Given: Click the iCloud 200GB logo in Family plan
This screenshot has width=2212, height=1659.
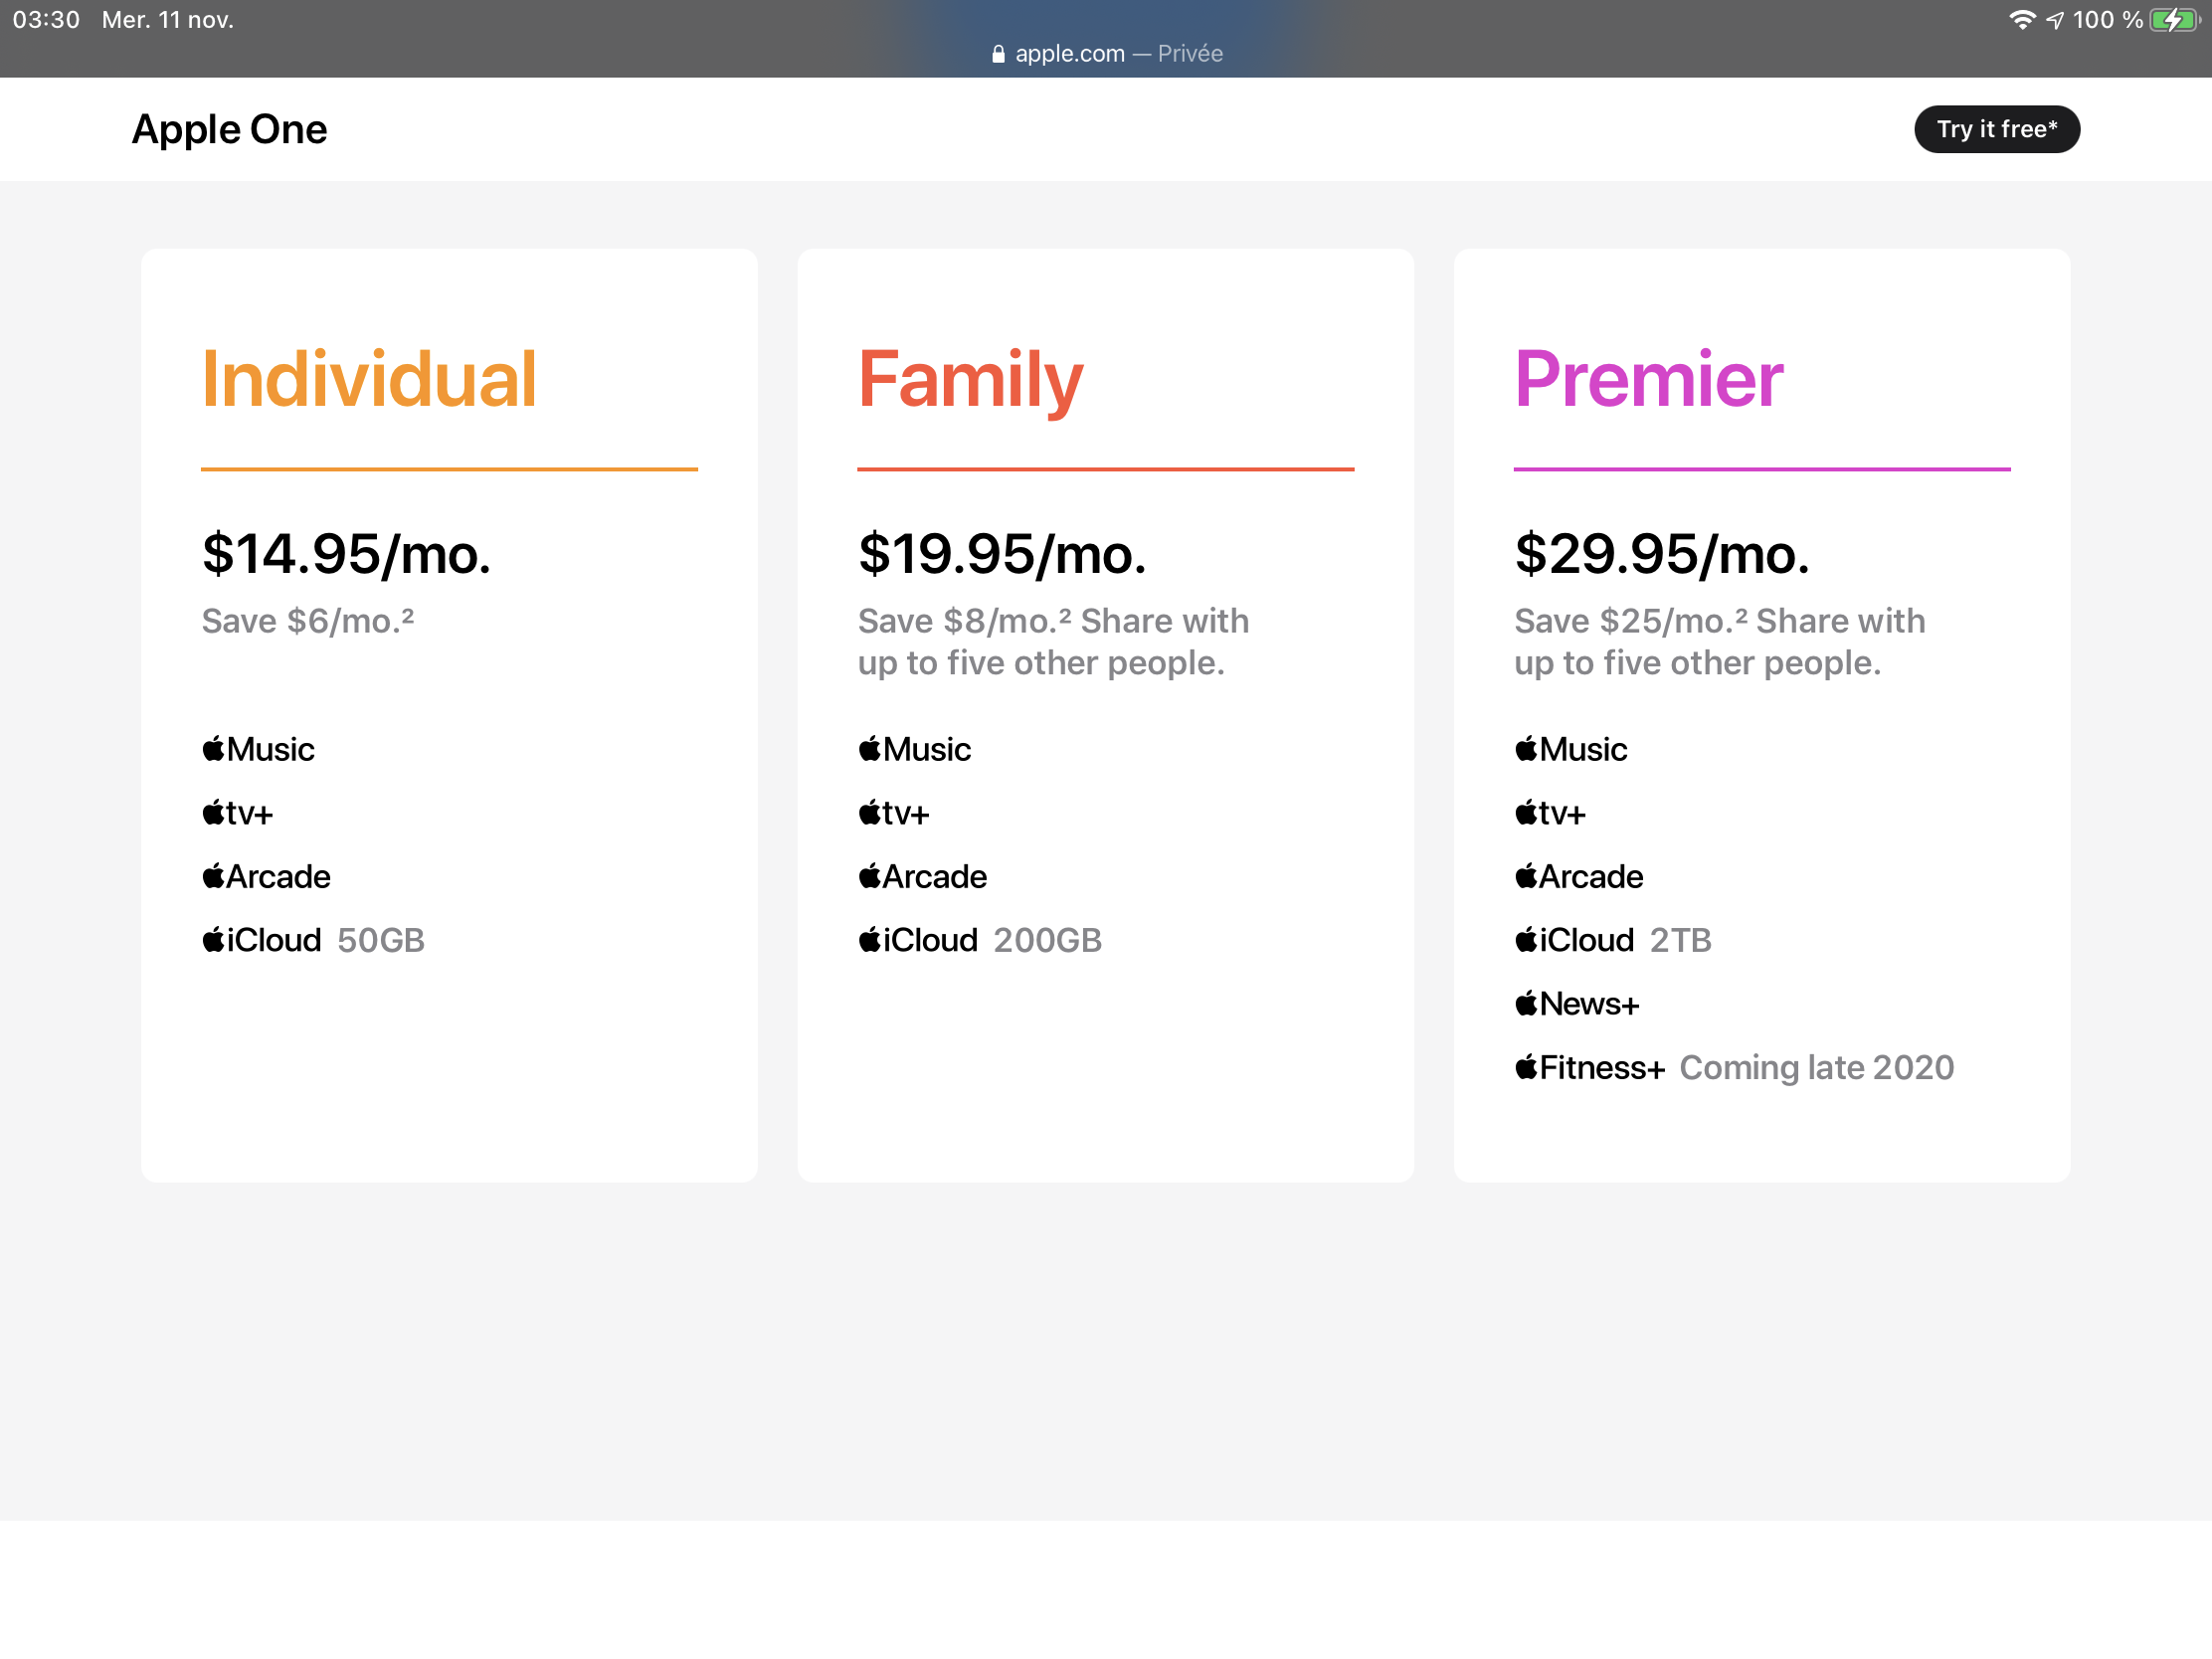Looking at the screenshot, I should point(918,940).
